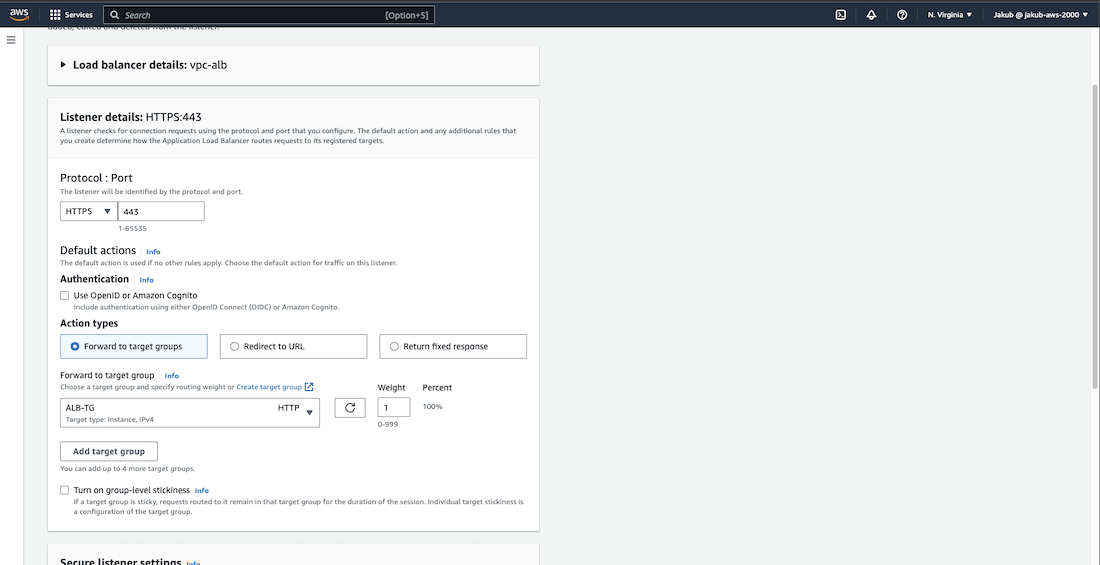This screenshot has width=1100, height=565.
Task: Open the left hamburger navigation menu
Action: pos(11,40)
